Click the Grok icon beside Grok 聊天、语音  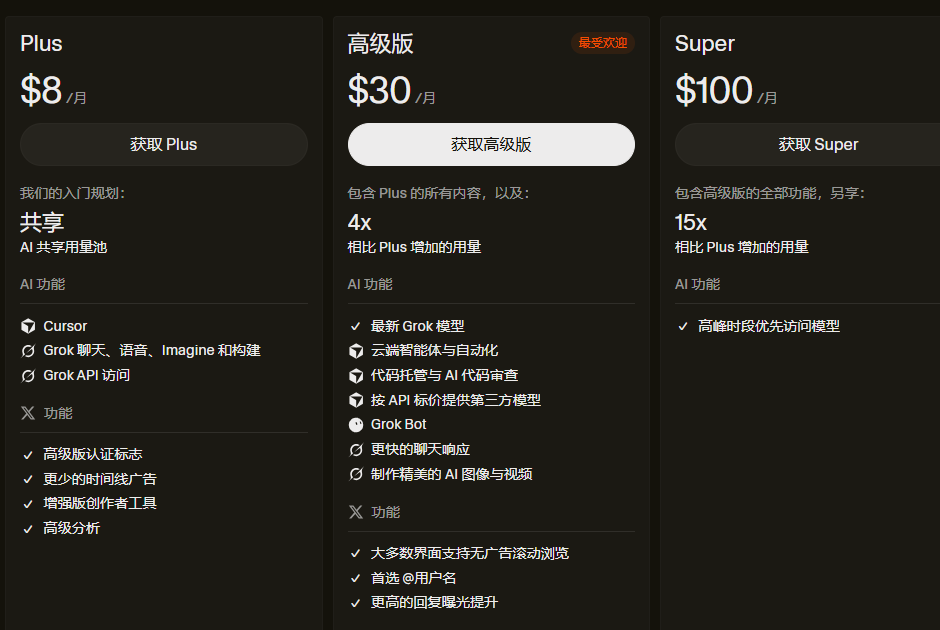28,351
